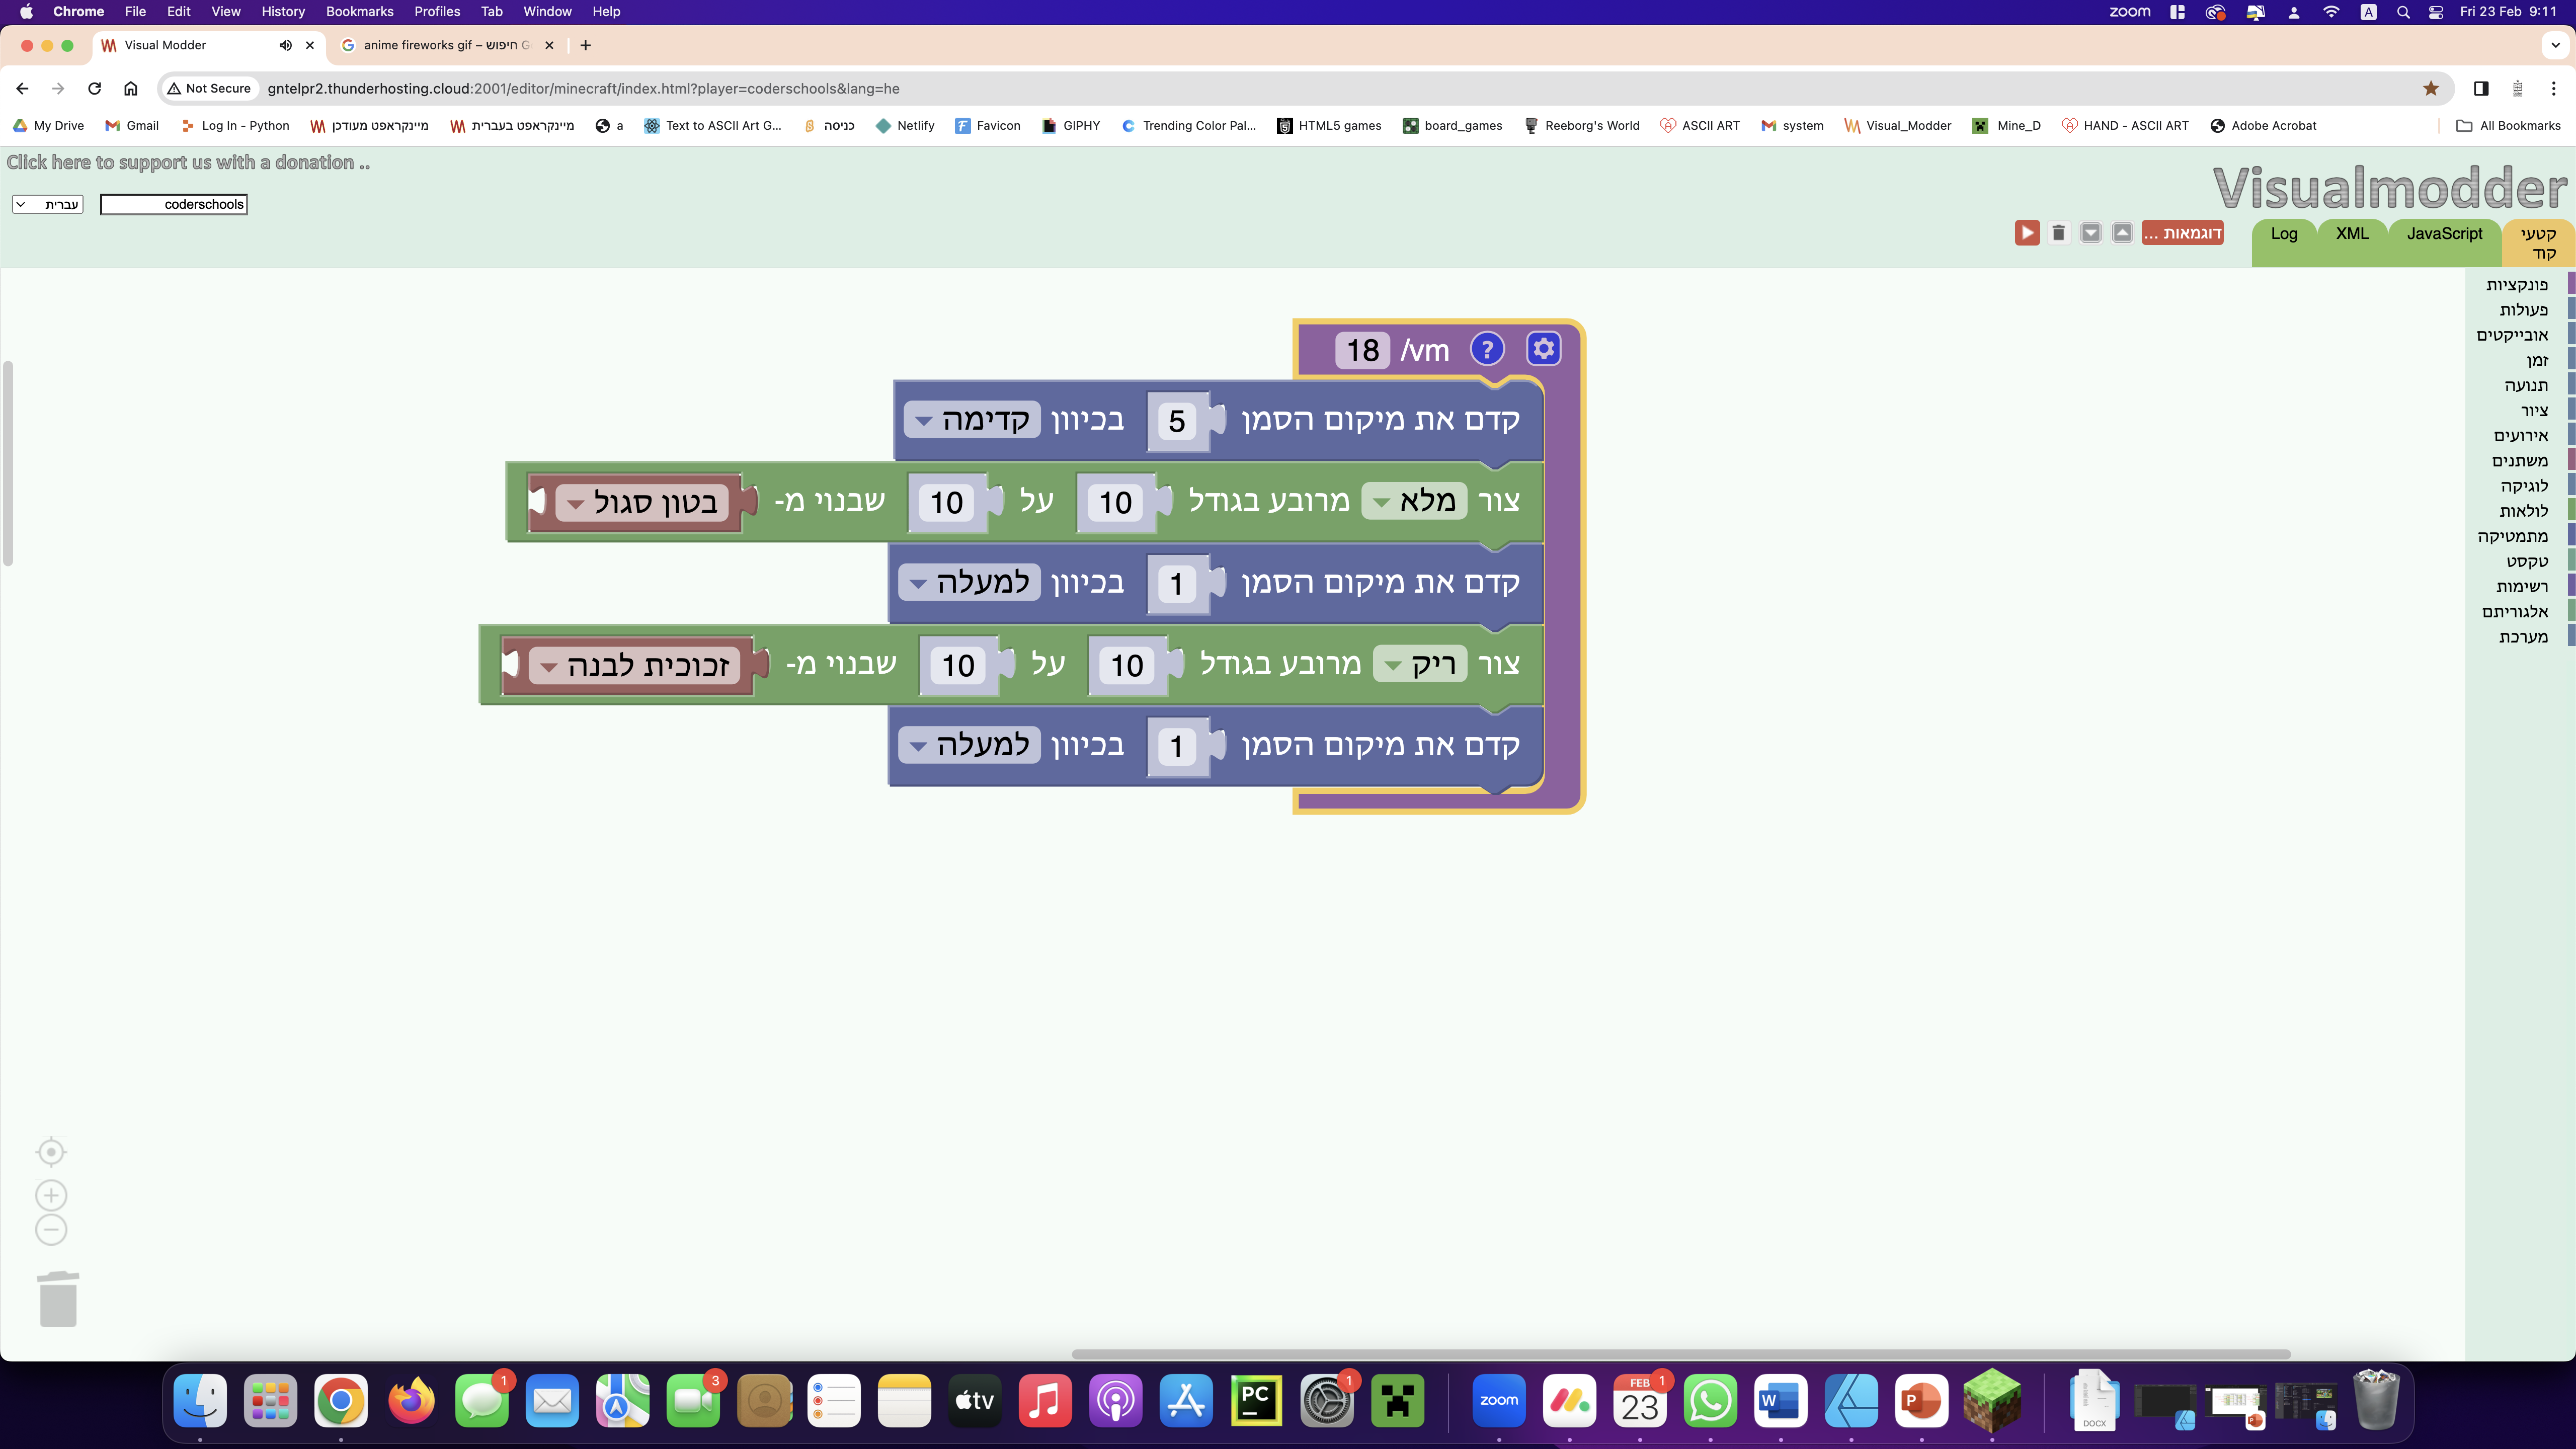
Task: Open the מלא fill-type dropdown
Action: (x=1414, y=501)
